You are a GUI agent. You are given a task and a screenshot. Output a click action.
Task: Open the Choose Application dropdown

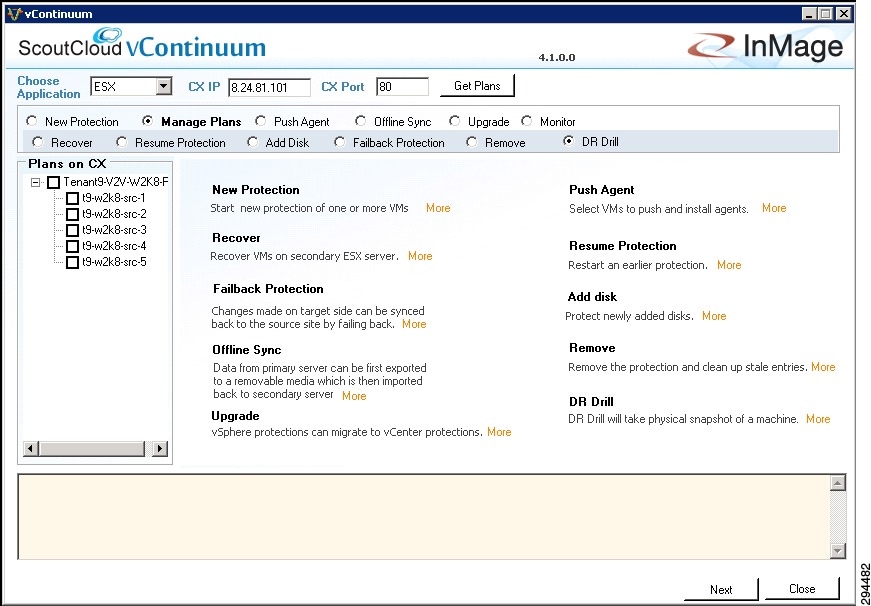(163, 87)
